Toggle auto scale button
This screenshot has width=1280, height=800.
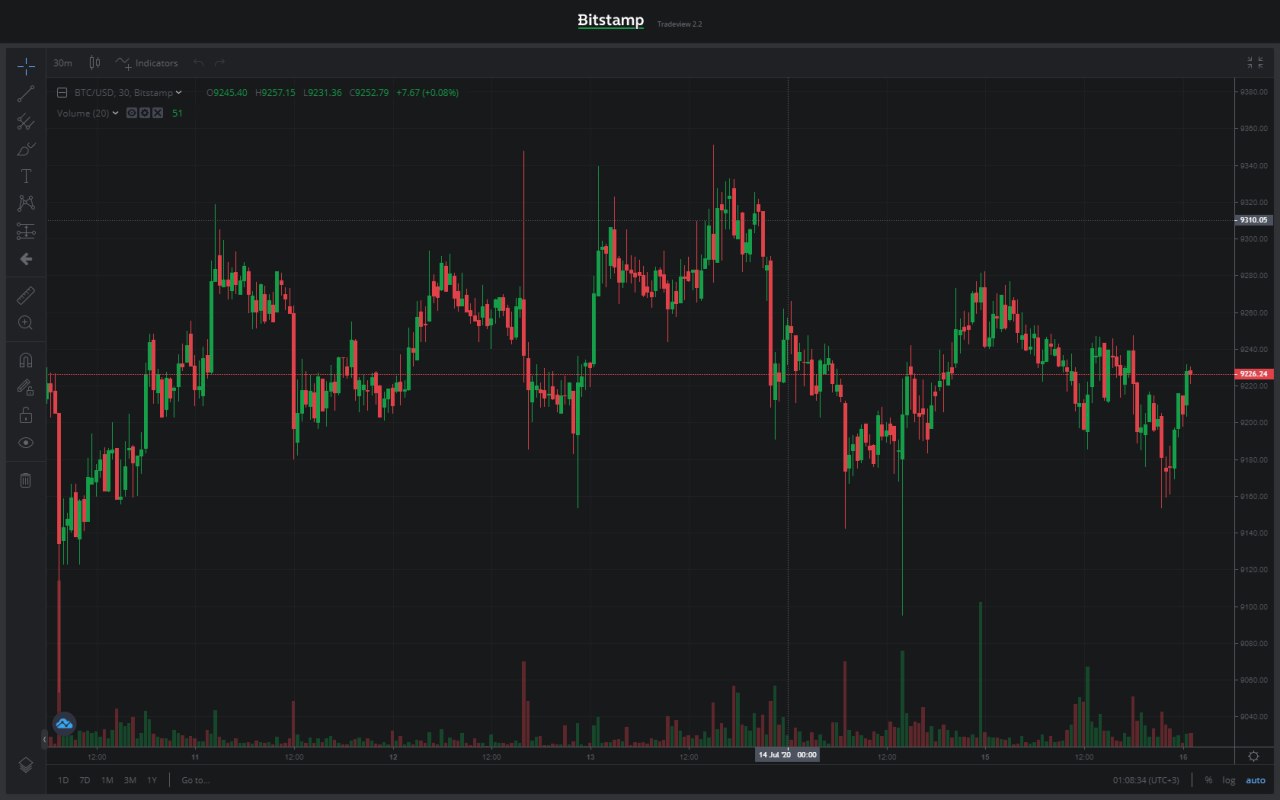click(x=1254, y=780)
